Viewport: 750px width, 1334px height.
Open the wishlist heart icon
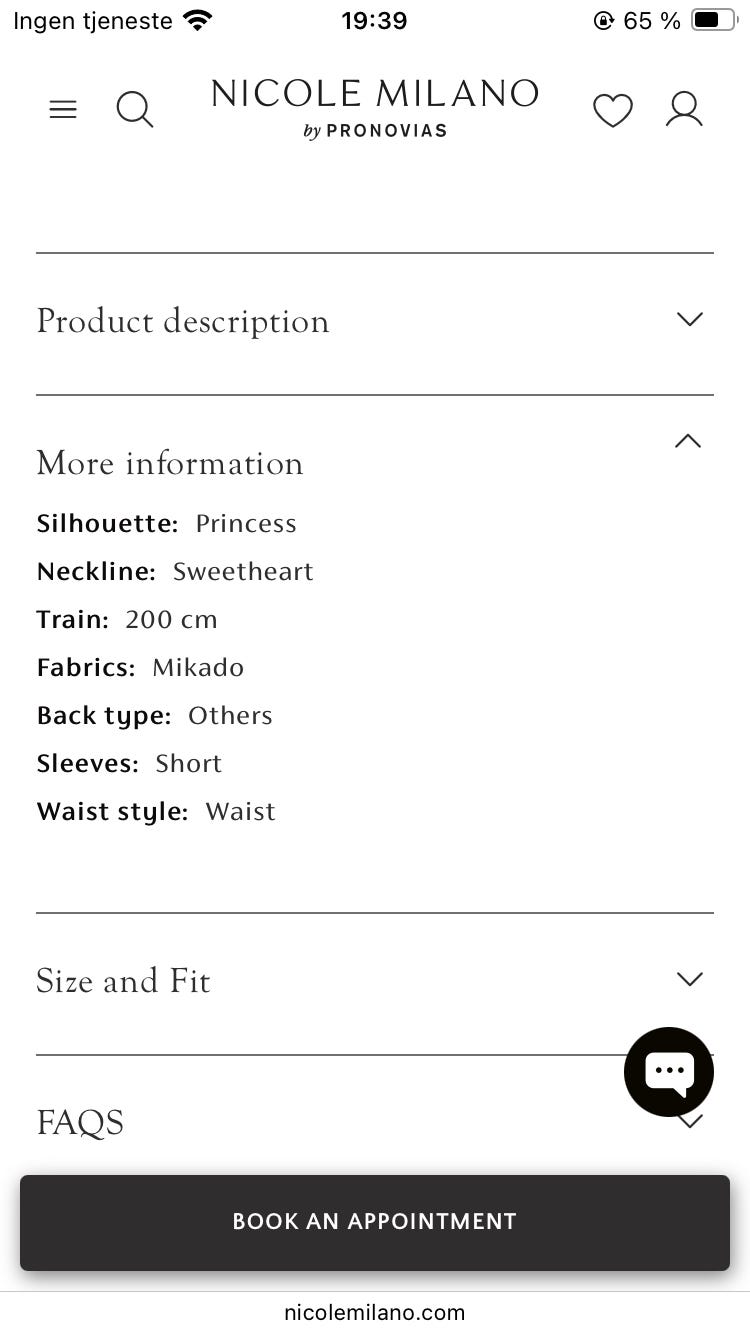tap(612, 110)
